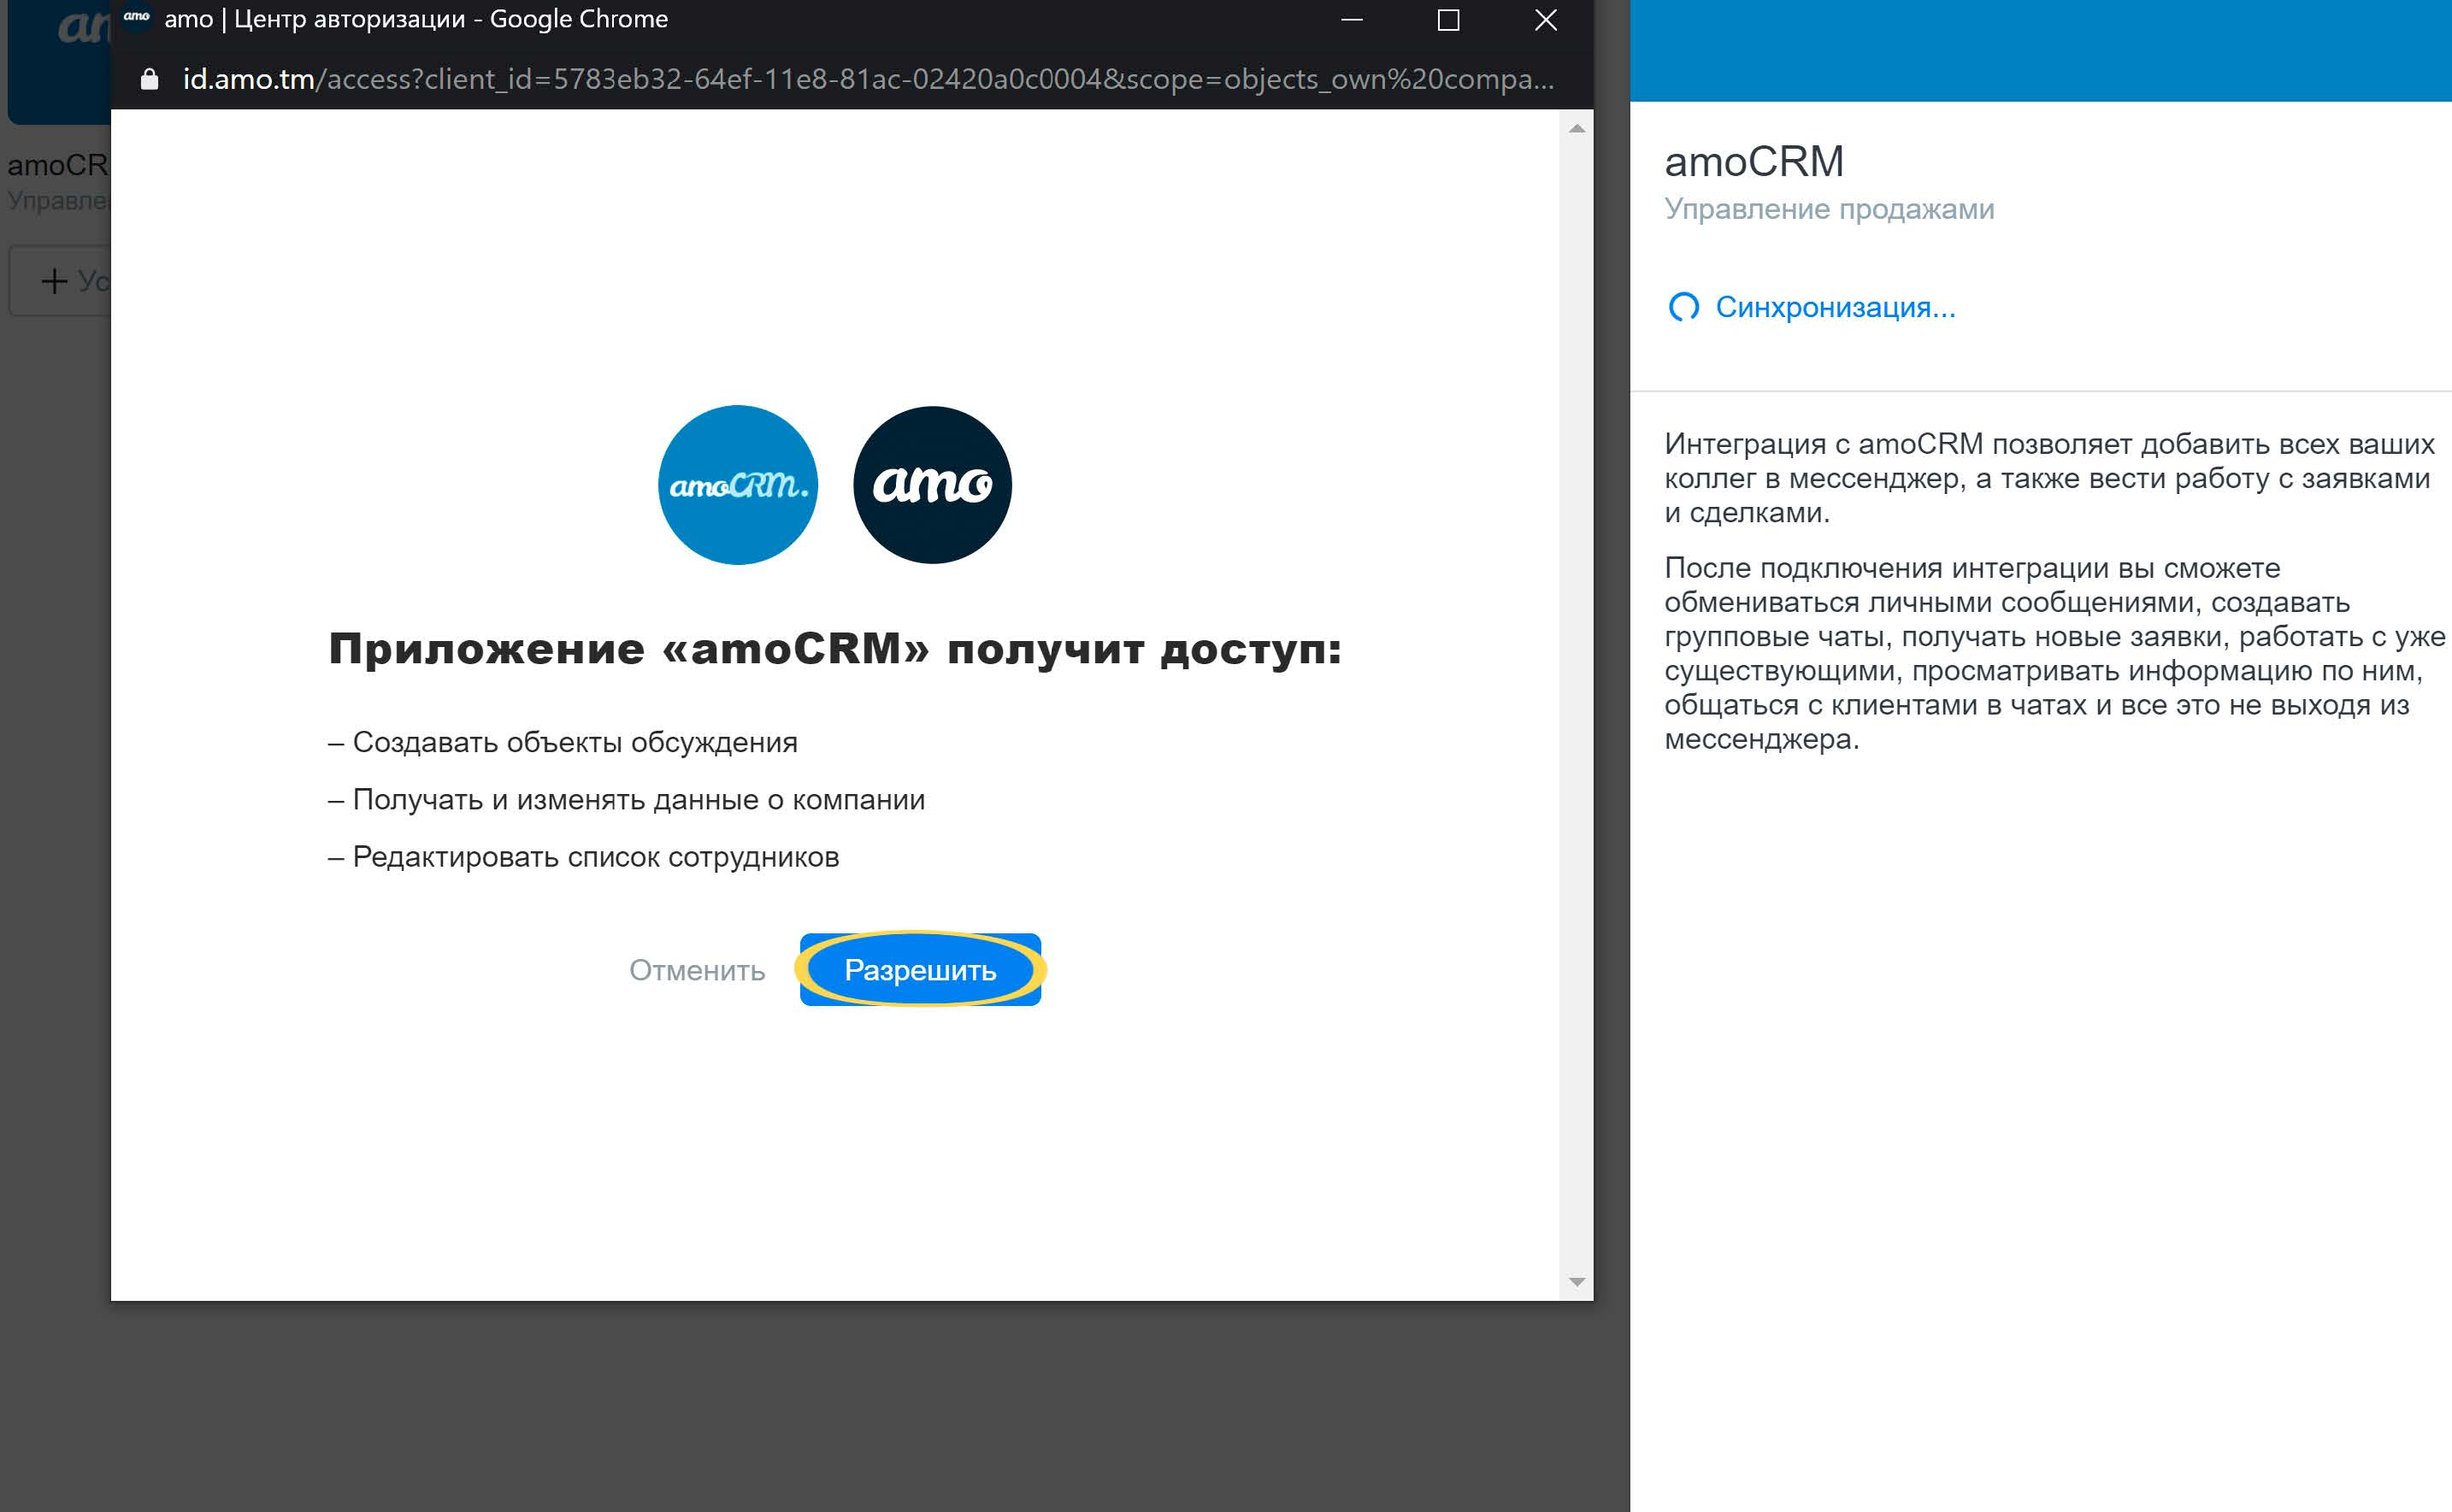Click the sync spinner icon
Image resolution: width=2452 pixels, height=1512 pixels.
point(1684,307)
